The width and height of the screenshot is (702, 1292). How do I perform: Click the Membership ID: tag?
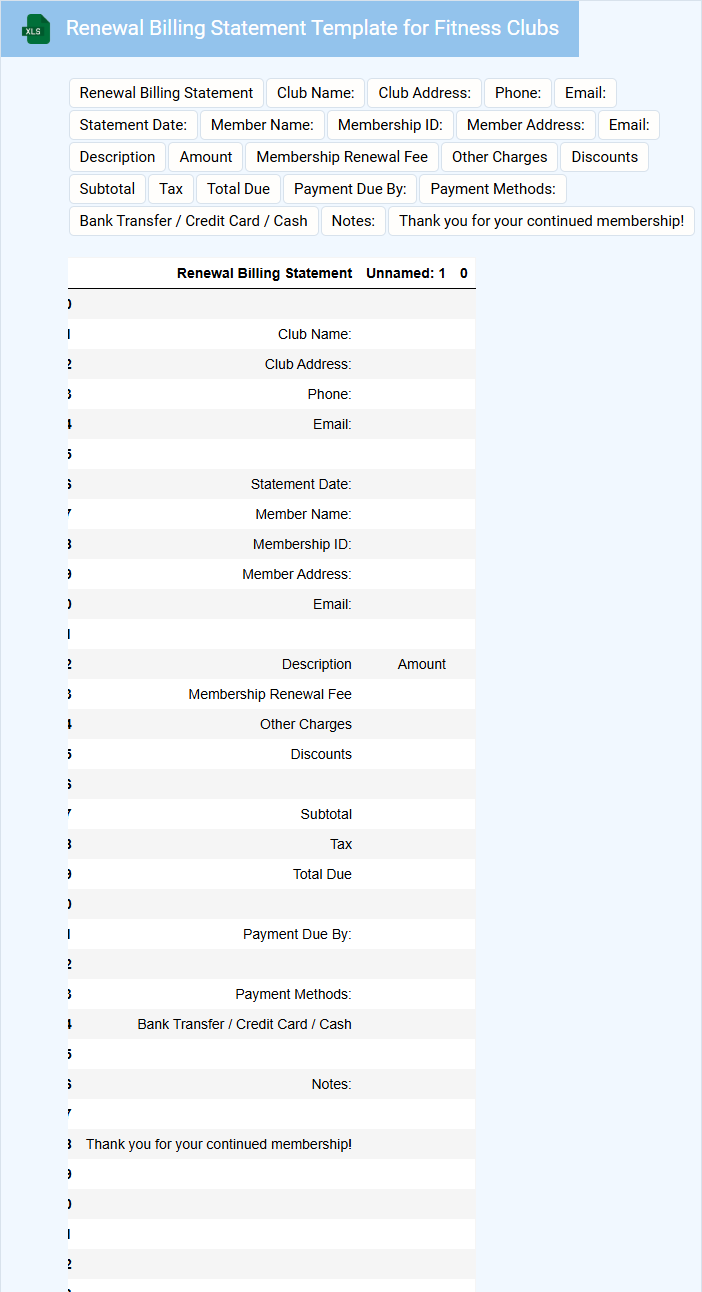click(390, 125)
